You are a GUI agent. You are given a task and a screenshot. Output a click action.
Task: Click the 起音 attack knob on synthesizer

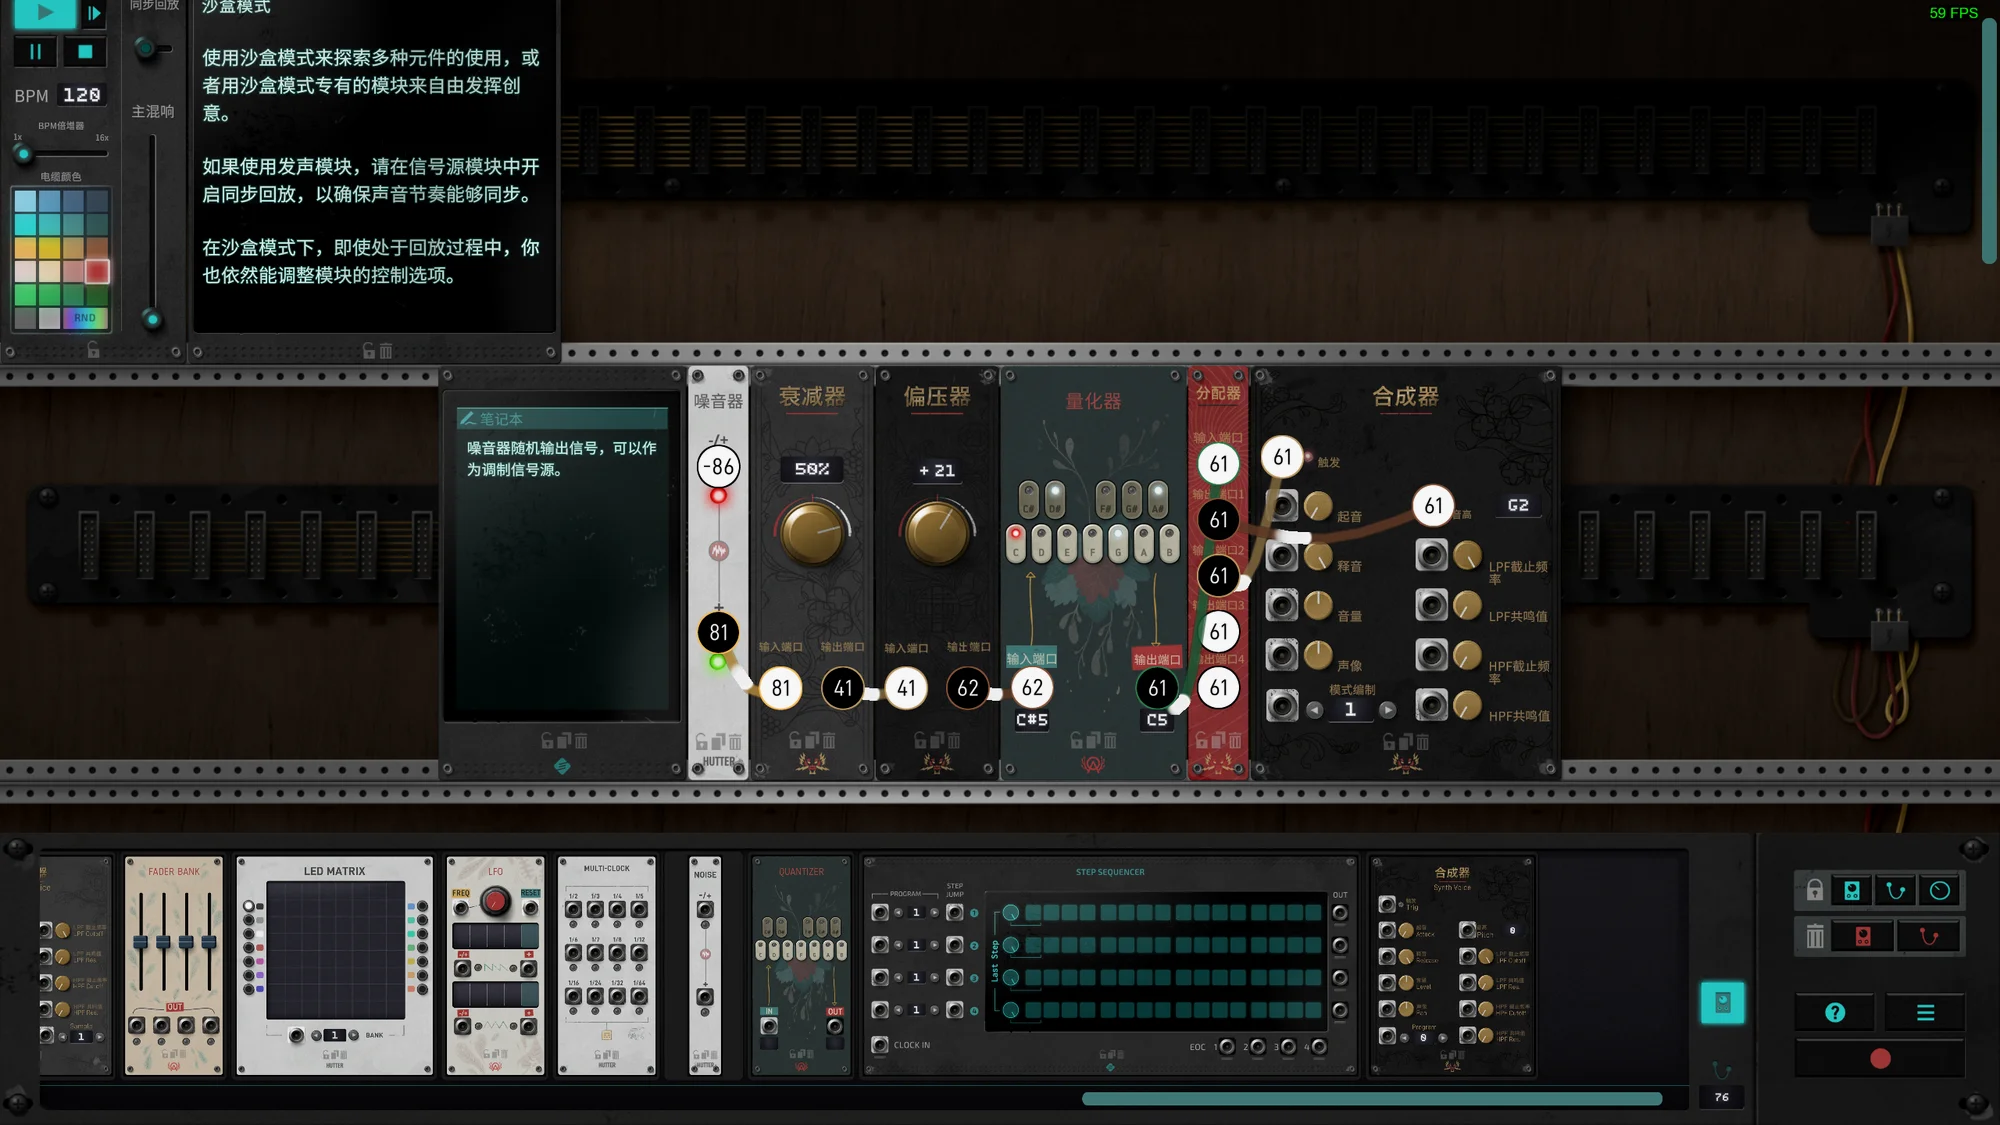click(1318, 506)
